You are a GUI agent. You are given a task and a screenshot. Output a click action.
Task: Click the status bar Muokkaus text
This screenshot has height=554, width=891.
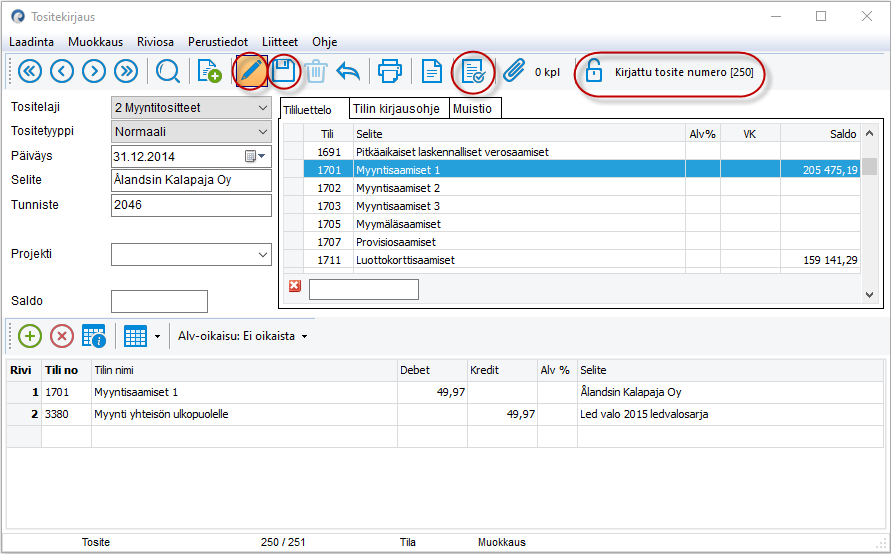[502, 542]
